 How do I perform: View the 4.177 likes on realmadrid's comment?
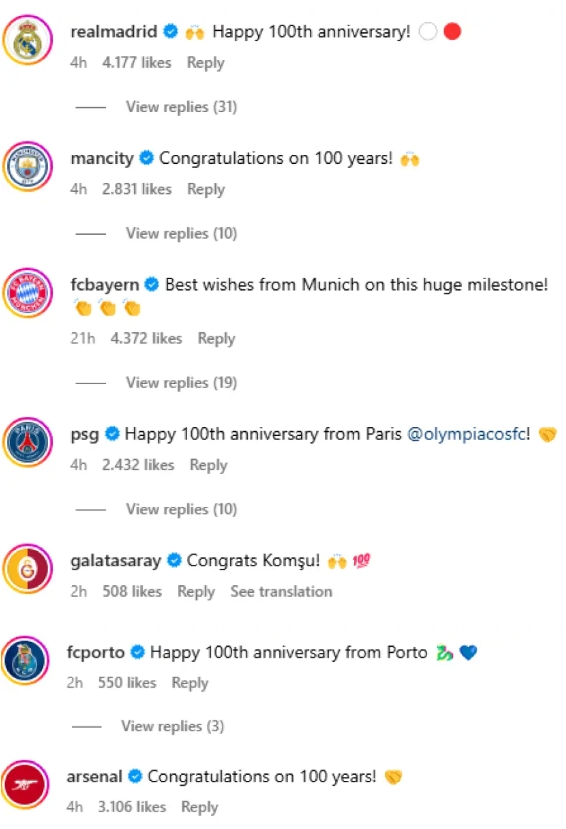pyautogui.click(x=137, y=62)
